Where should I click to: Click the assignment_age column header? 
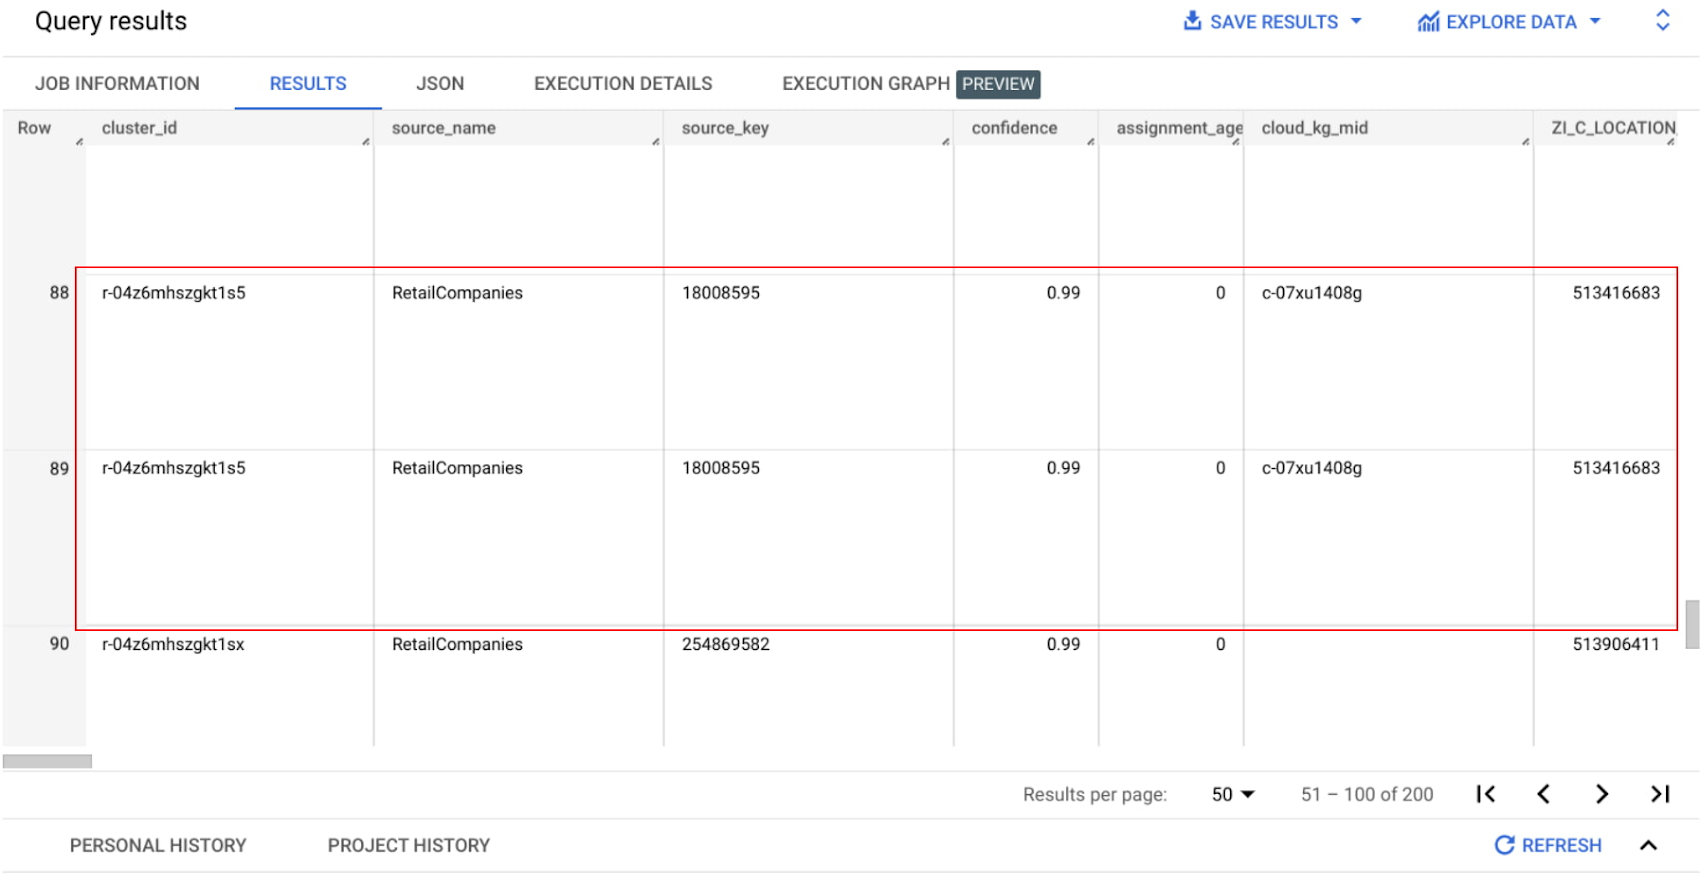tap(1179, 128)
